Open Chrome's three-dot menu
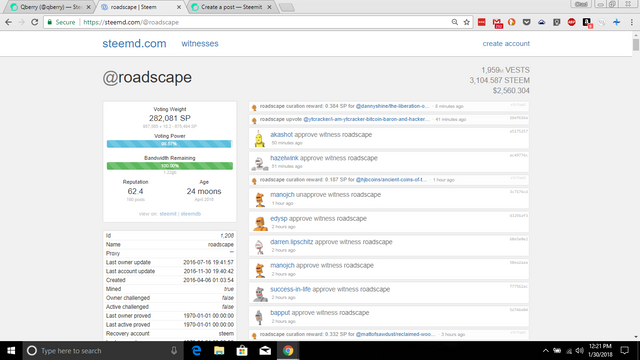 point(631,22)
